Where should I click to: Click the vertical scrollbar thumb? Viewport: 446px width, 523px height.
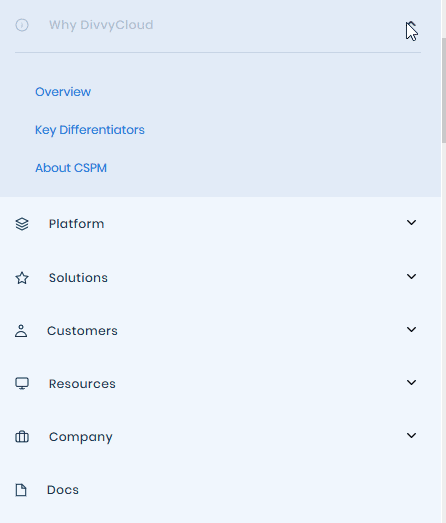coord(444,90)
